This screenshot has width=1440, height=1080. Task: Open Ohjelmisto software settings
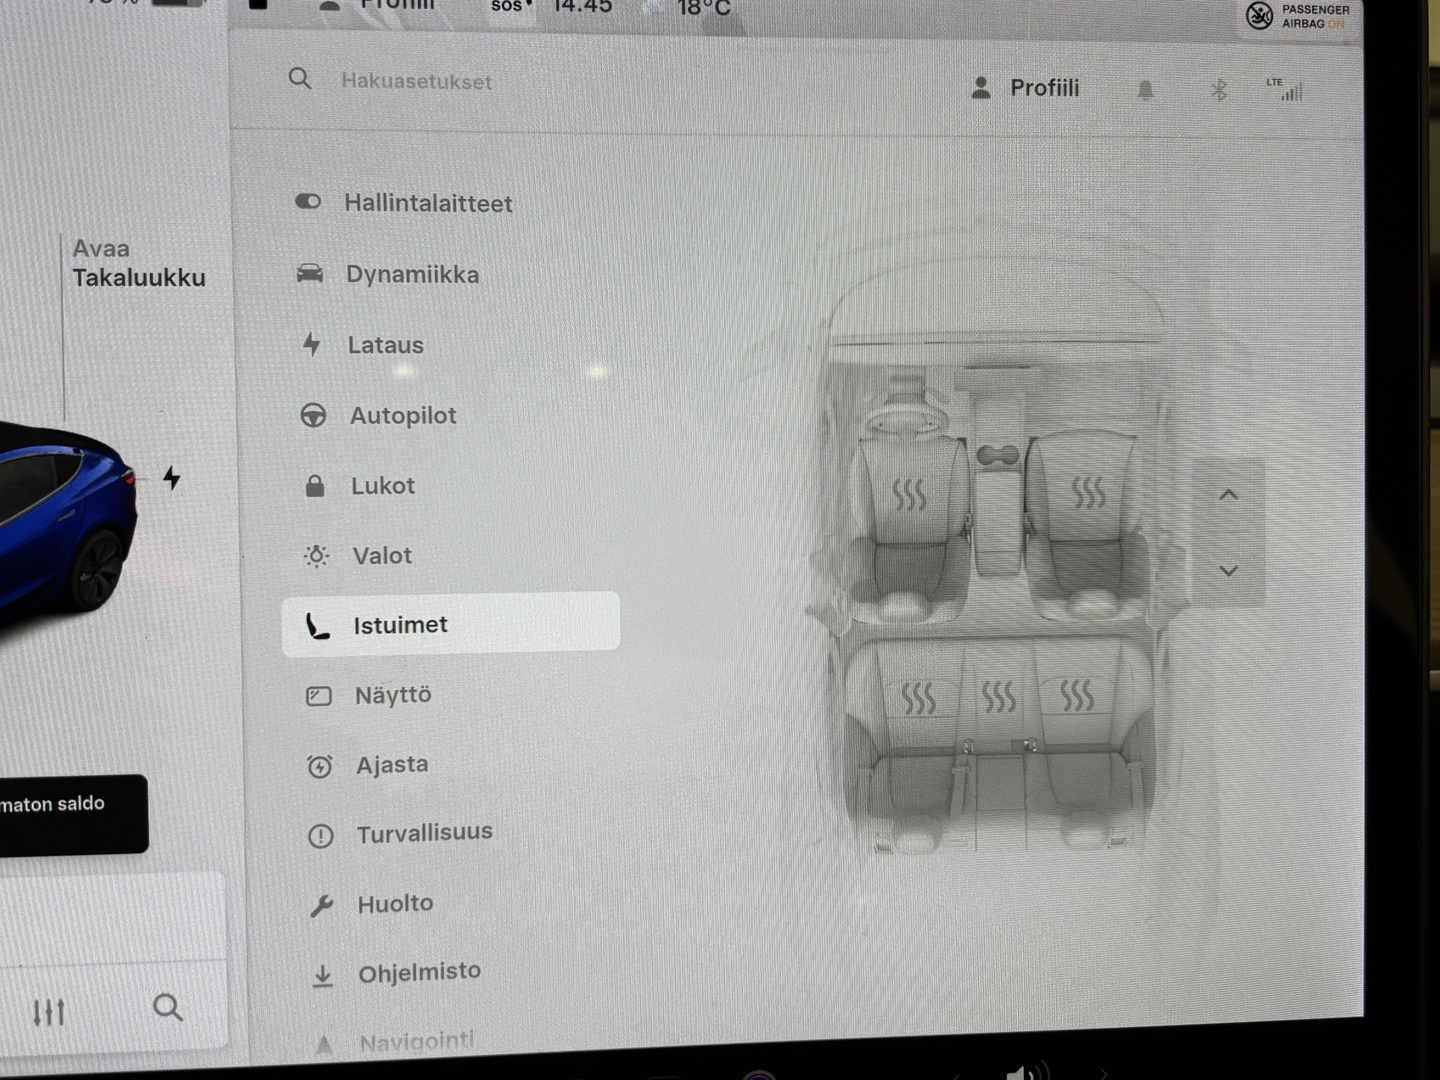coord(418,971)
